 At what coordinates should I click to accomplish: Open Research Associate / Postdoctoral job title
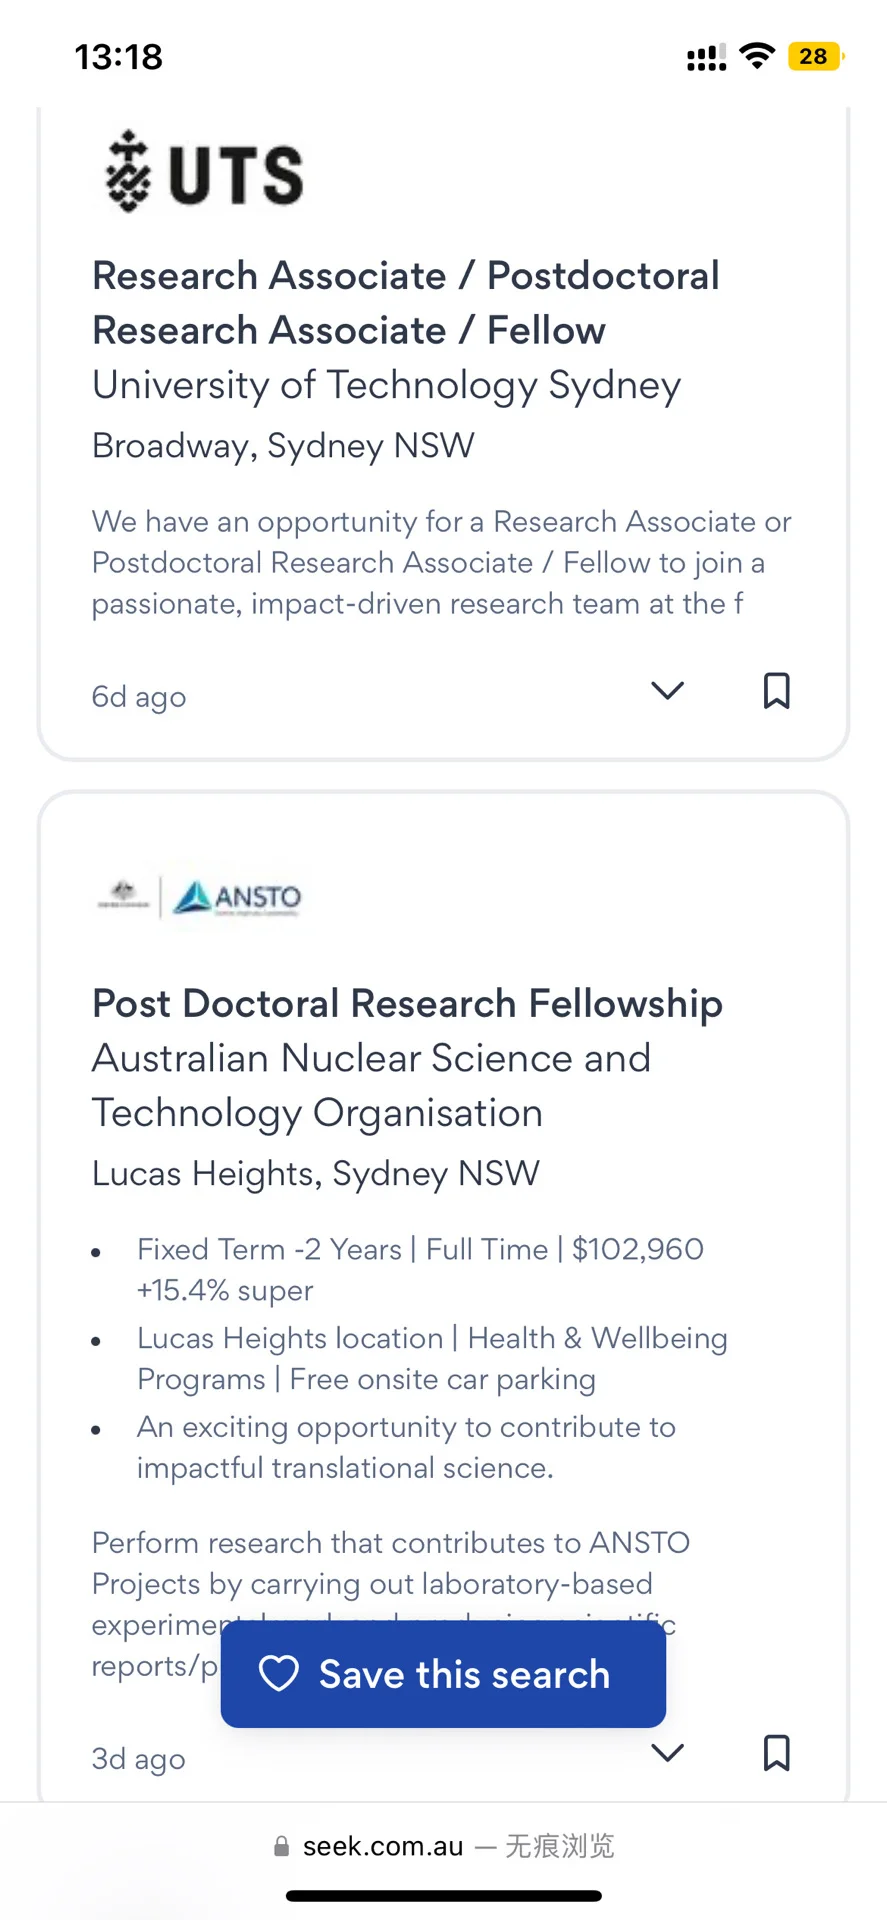pyautogui.click(x=406, y=303)
